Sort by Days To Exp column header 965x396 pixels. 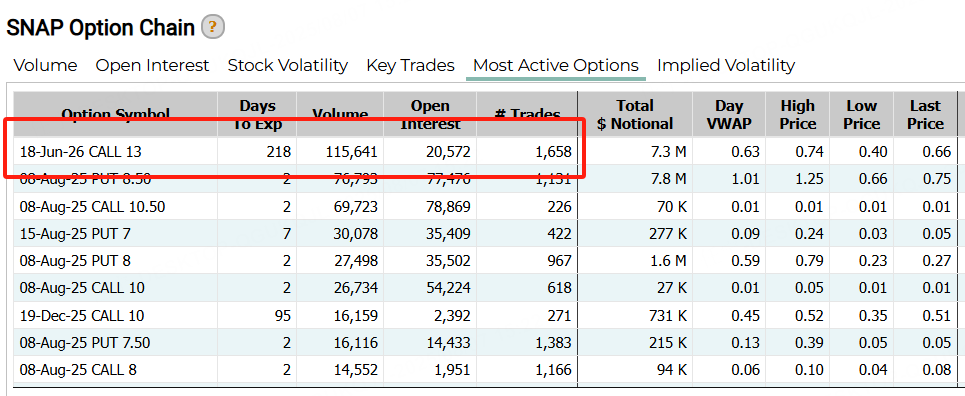click(257, 115)
